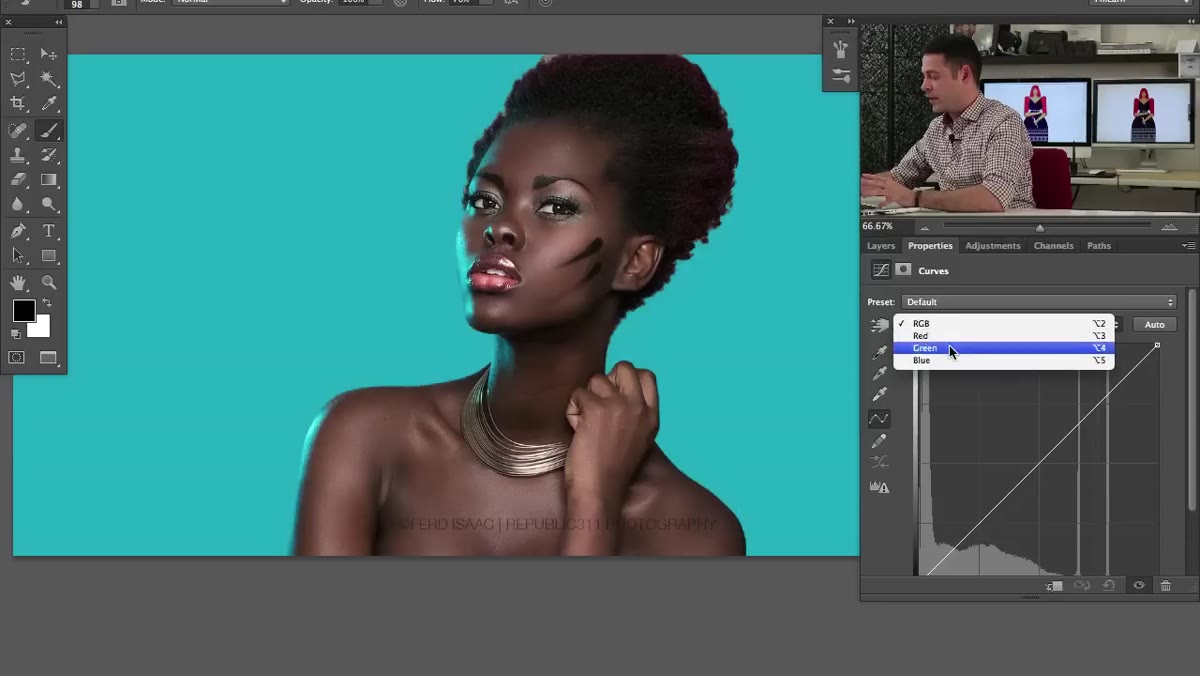Open the Properties panel flyout menu

point(1188,246)
